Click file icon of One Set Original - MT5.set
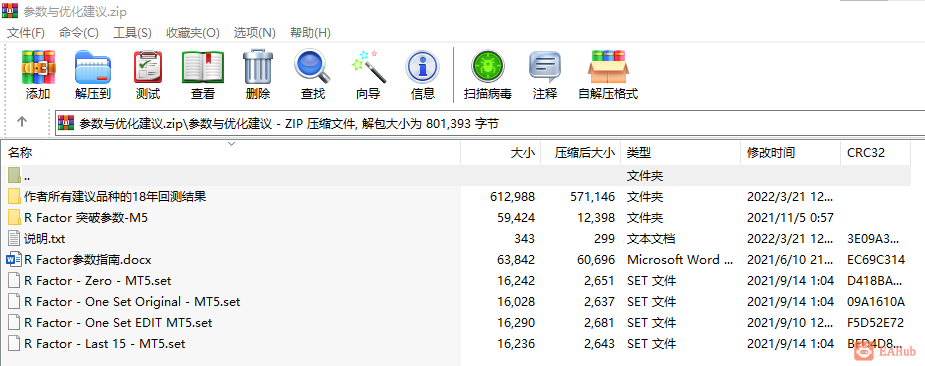This screenshot has width=925, height=366. [15, 301]
